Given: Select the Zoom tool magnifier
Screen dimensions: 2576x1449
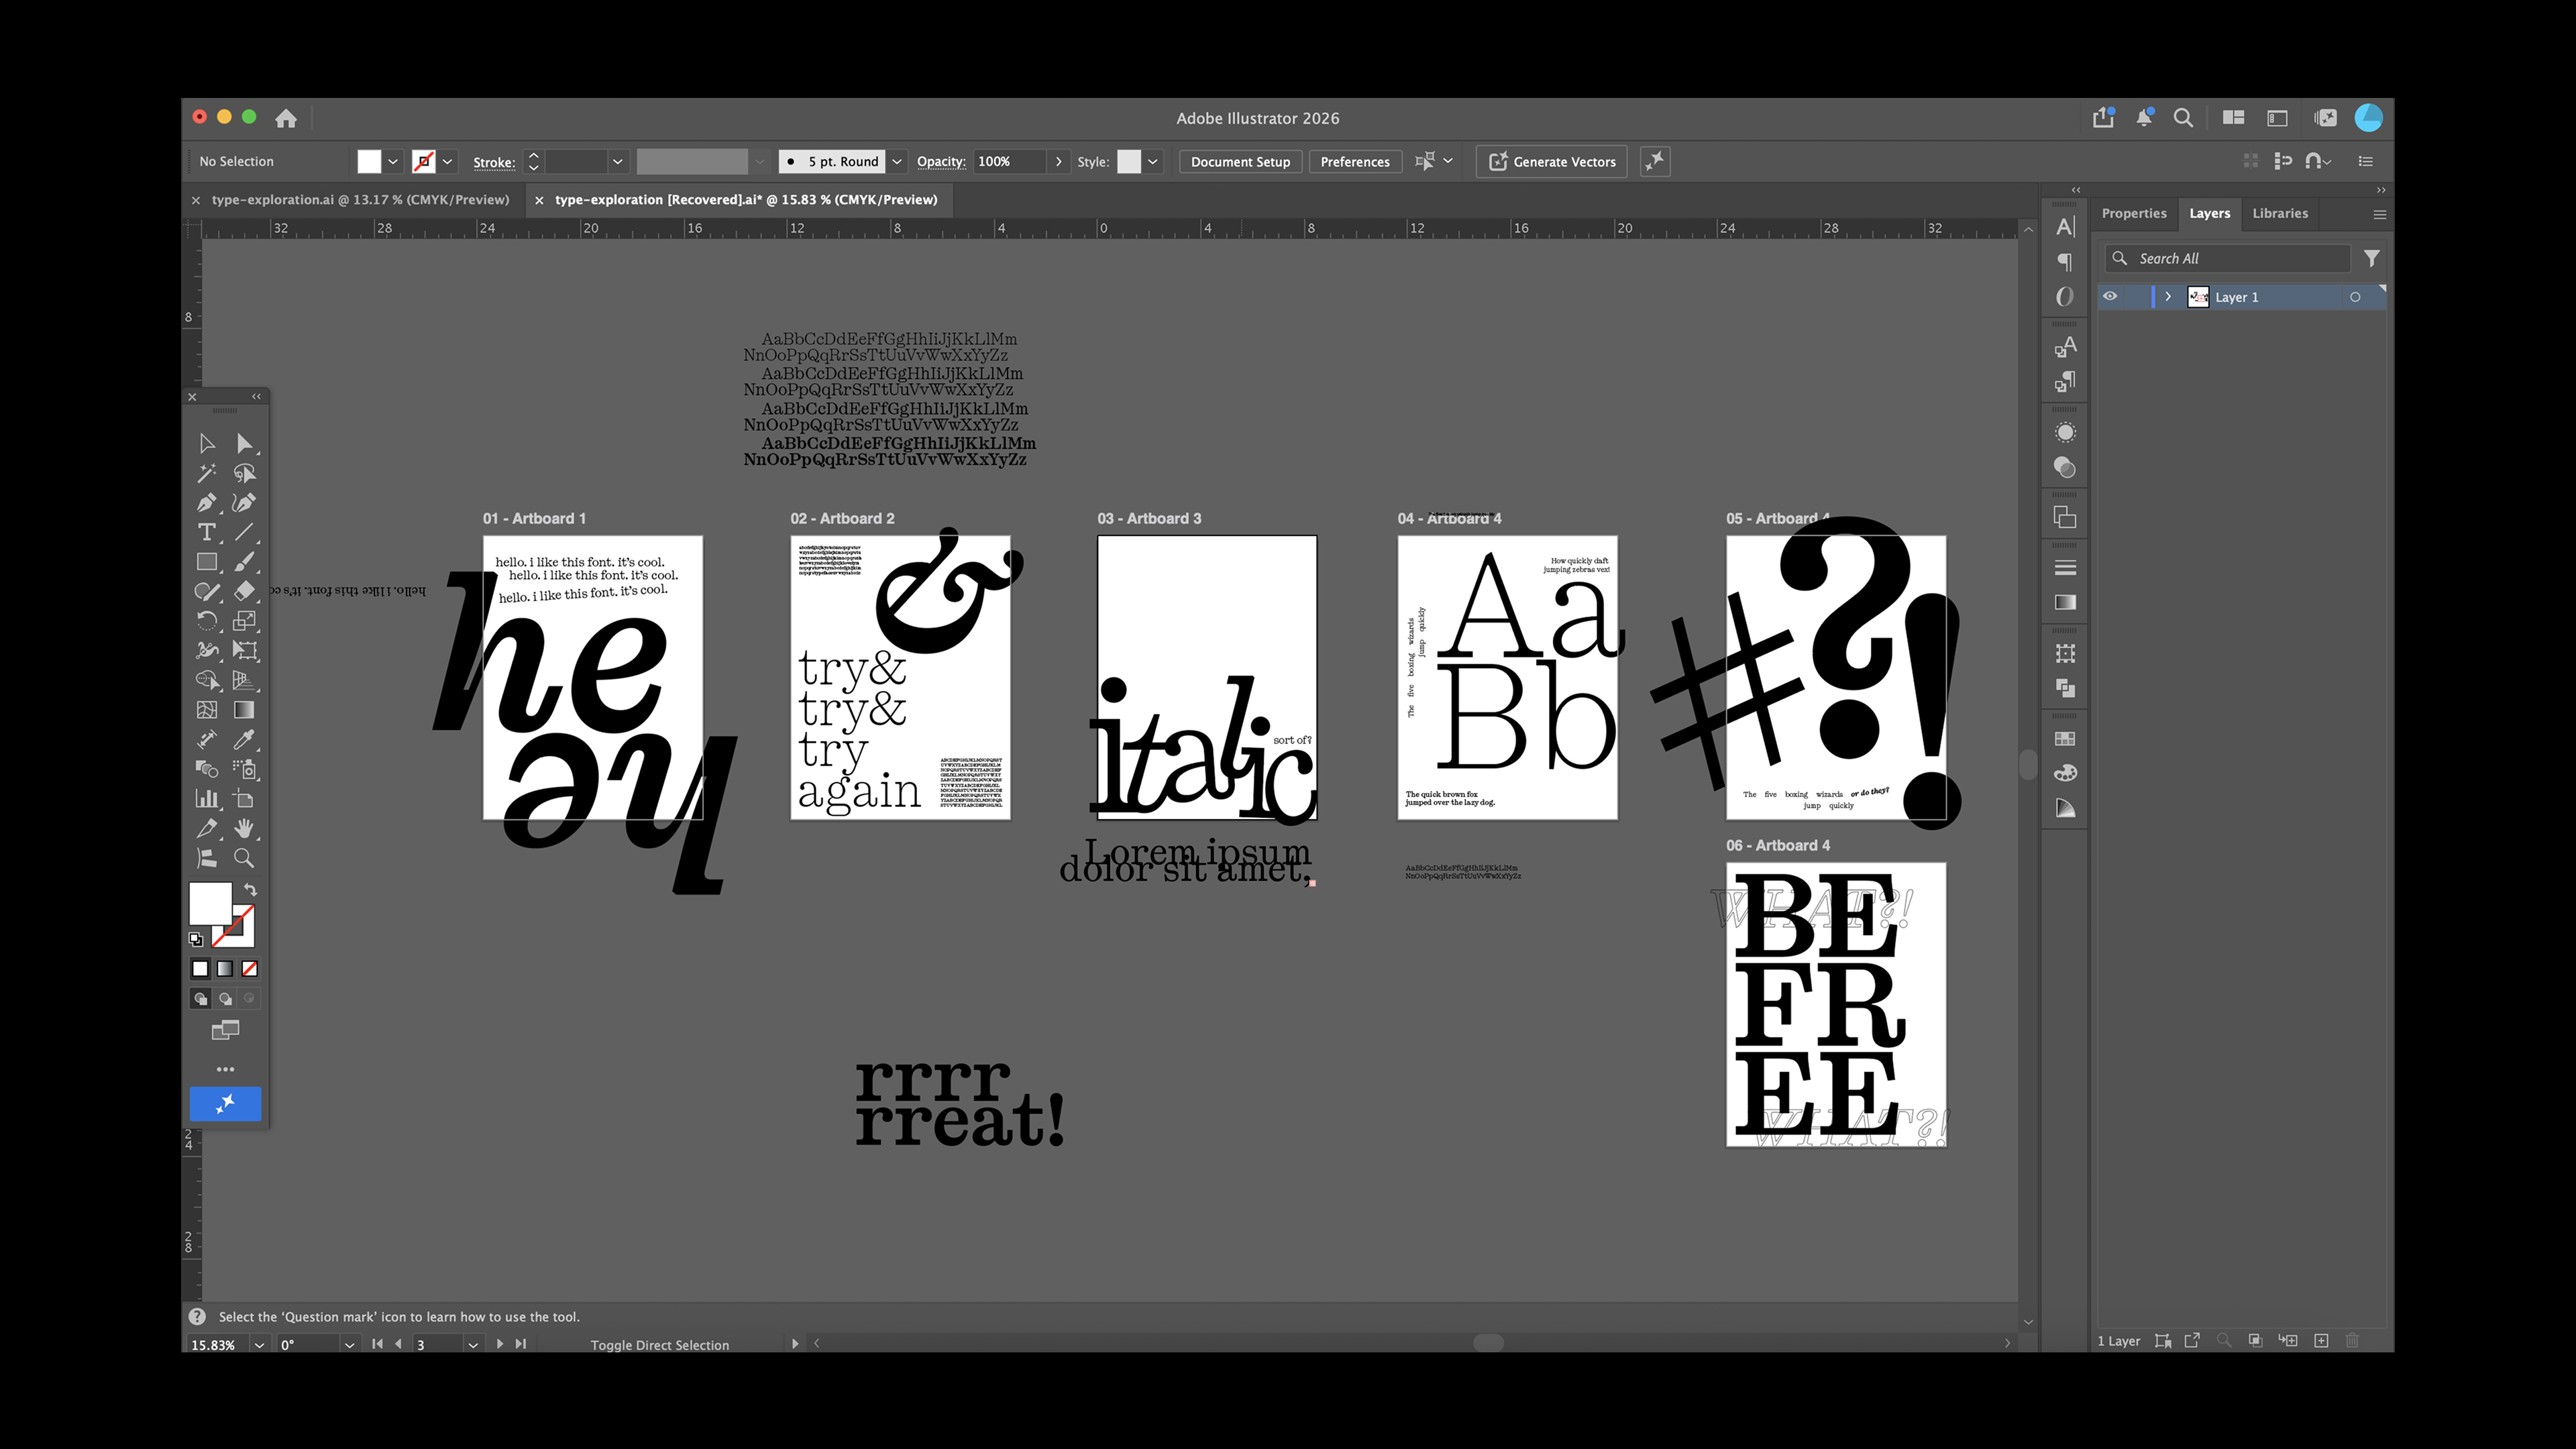Looking at the screenshot, I should [244, 858].
